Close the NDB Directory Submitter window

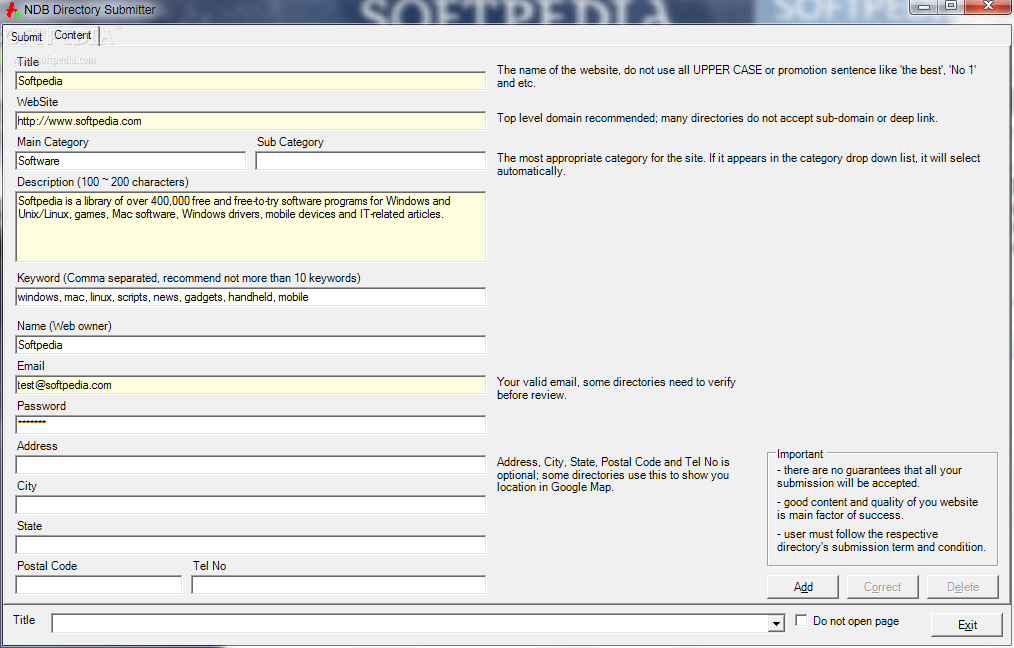tap(987, 7)
